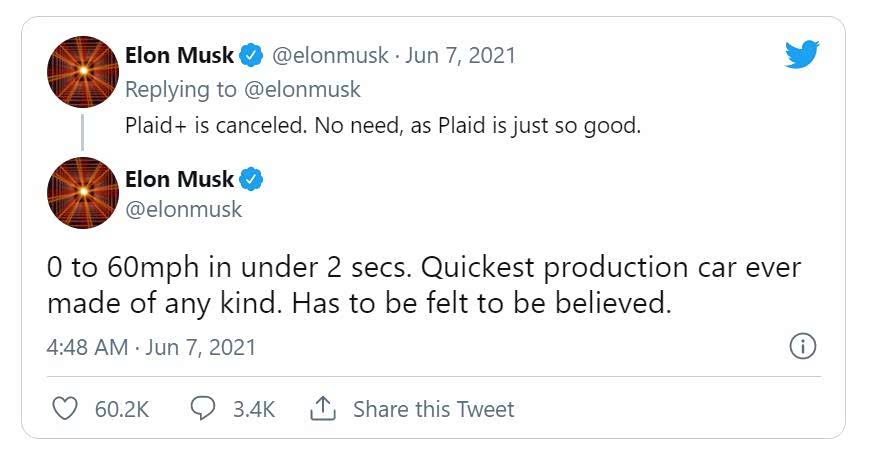Click verified badge beside main tweet author
Screen dimensions: 876x452
(x=253, y=180)
